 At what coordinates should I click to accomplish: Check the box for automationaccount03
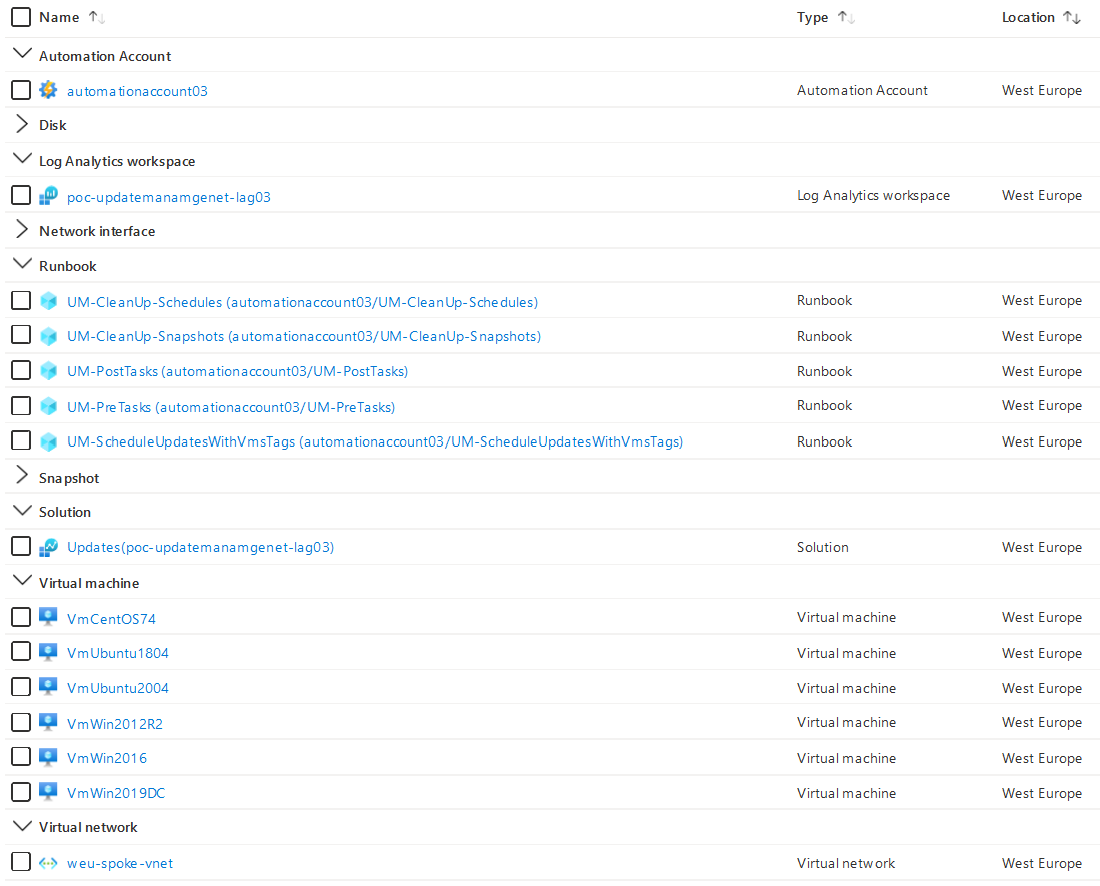pos(21,90)
